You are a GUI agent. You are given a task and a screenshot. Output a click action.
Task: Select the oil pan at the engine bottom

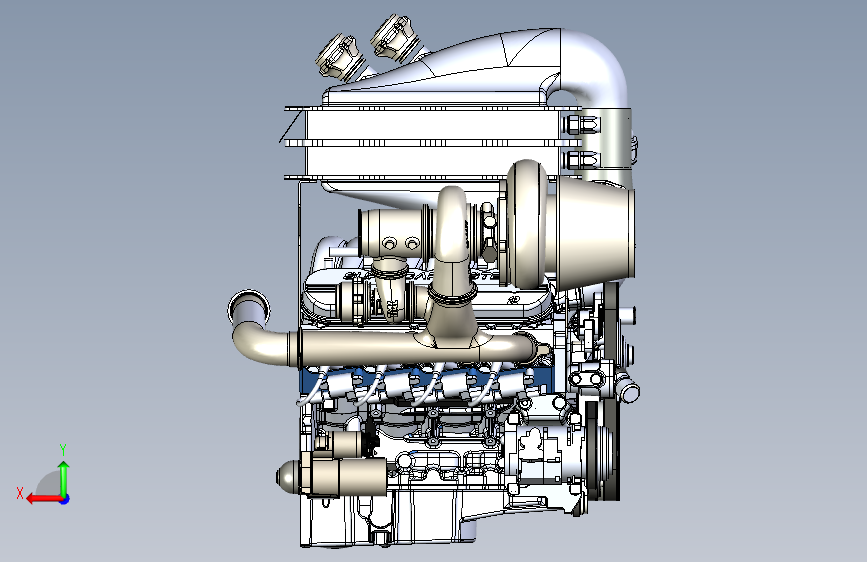[387, 517]
